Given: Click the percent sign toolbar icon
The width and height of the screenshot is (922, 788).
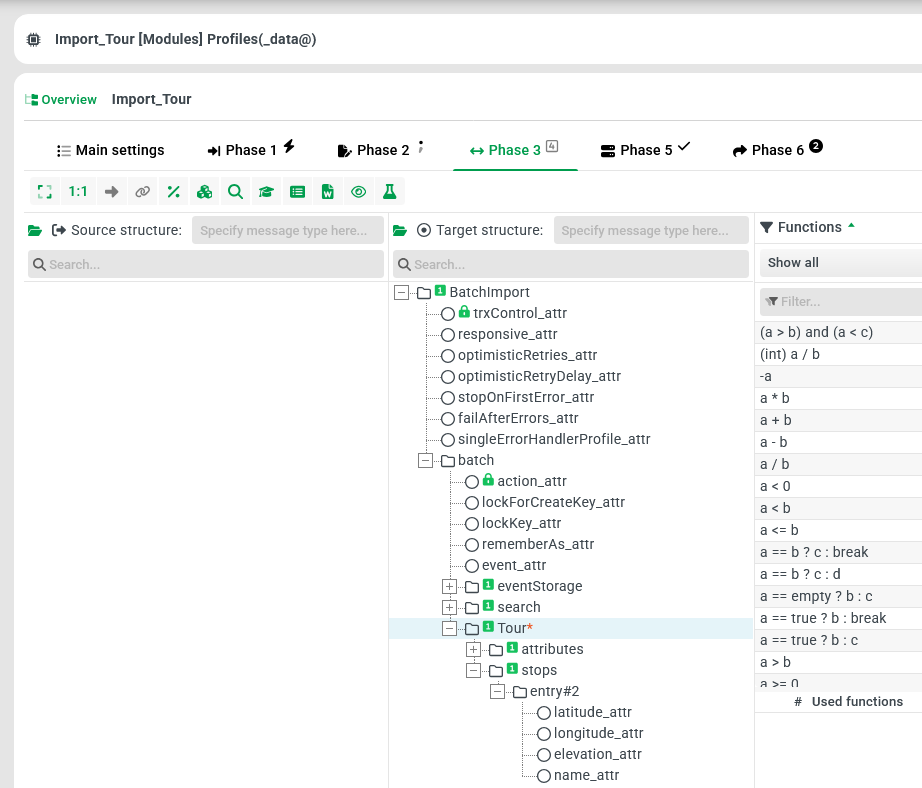Looking at the screenshot, I should [173, 191].
